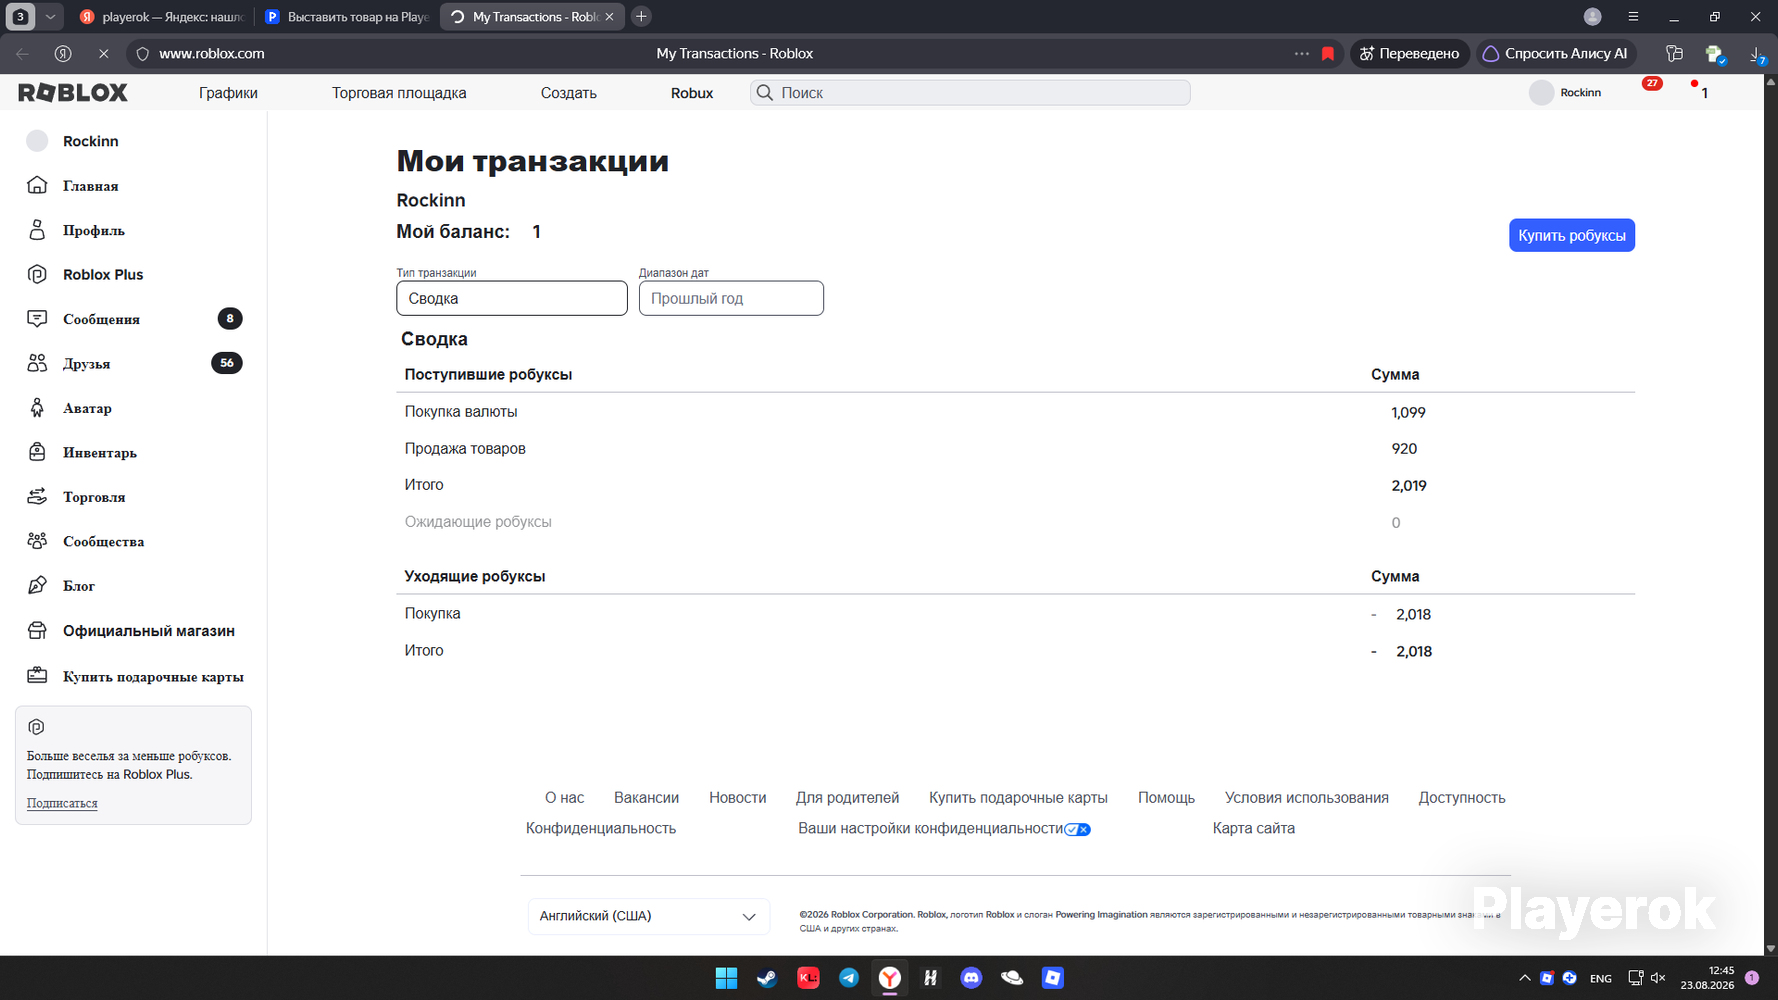Open the language selector Английский (США)

coord(649,916)
